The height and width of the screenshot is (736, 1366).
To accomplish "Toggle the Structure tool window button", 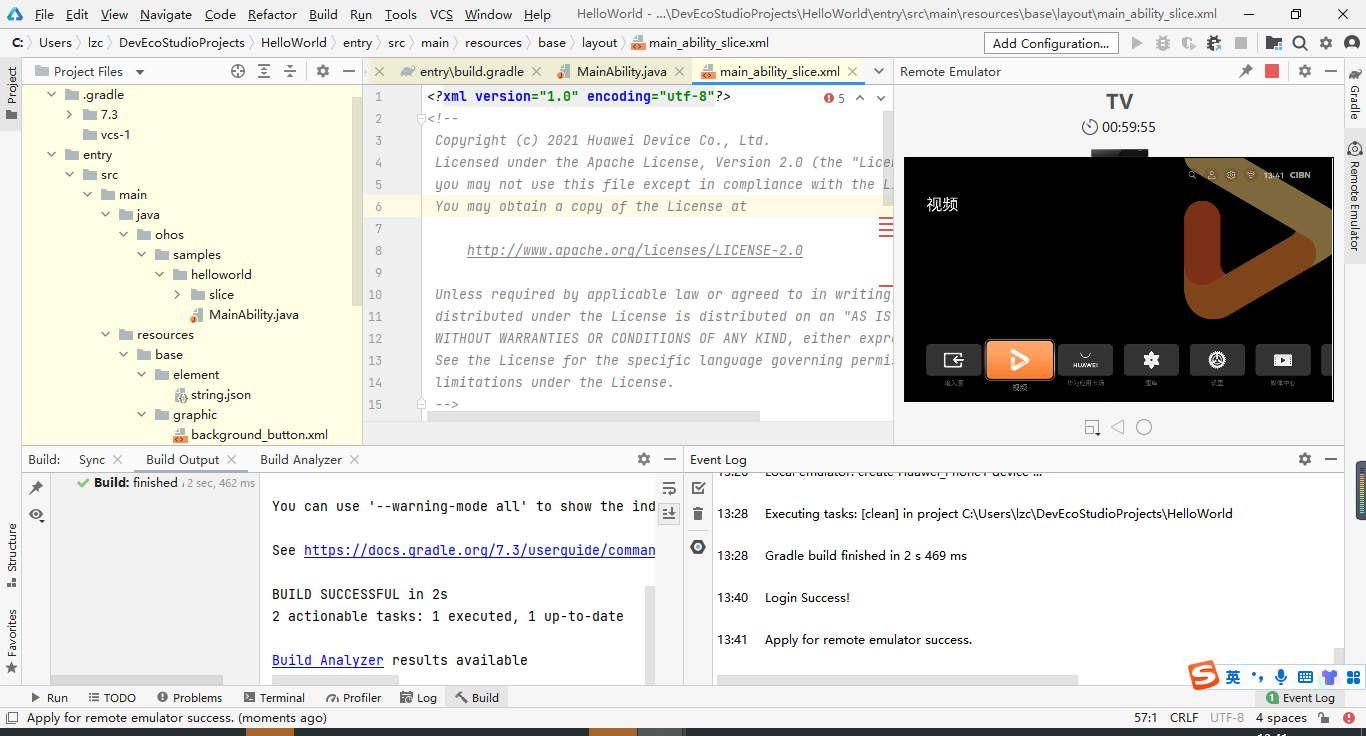I will 11,556.
